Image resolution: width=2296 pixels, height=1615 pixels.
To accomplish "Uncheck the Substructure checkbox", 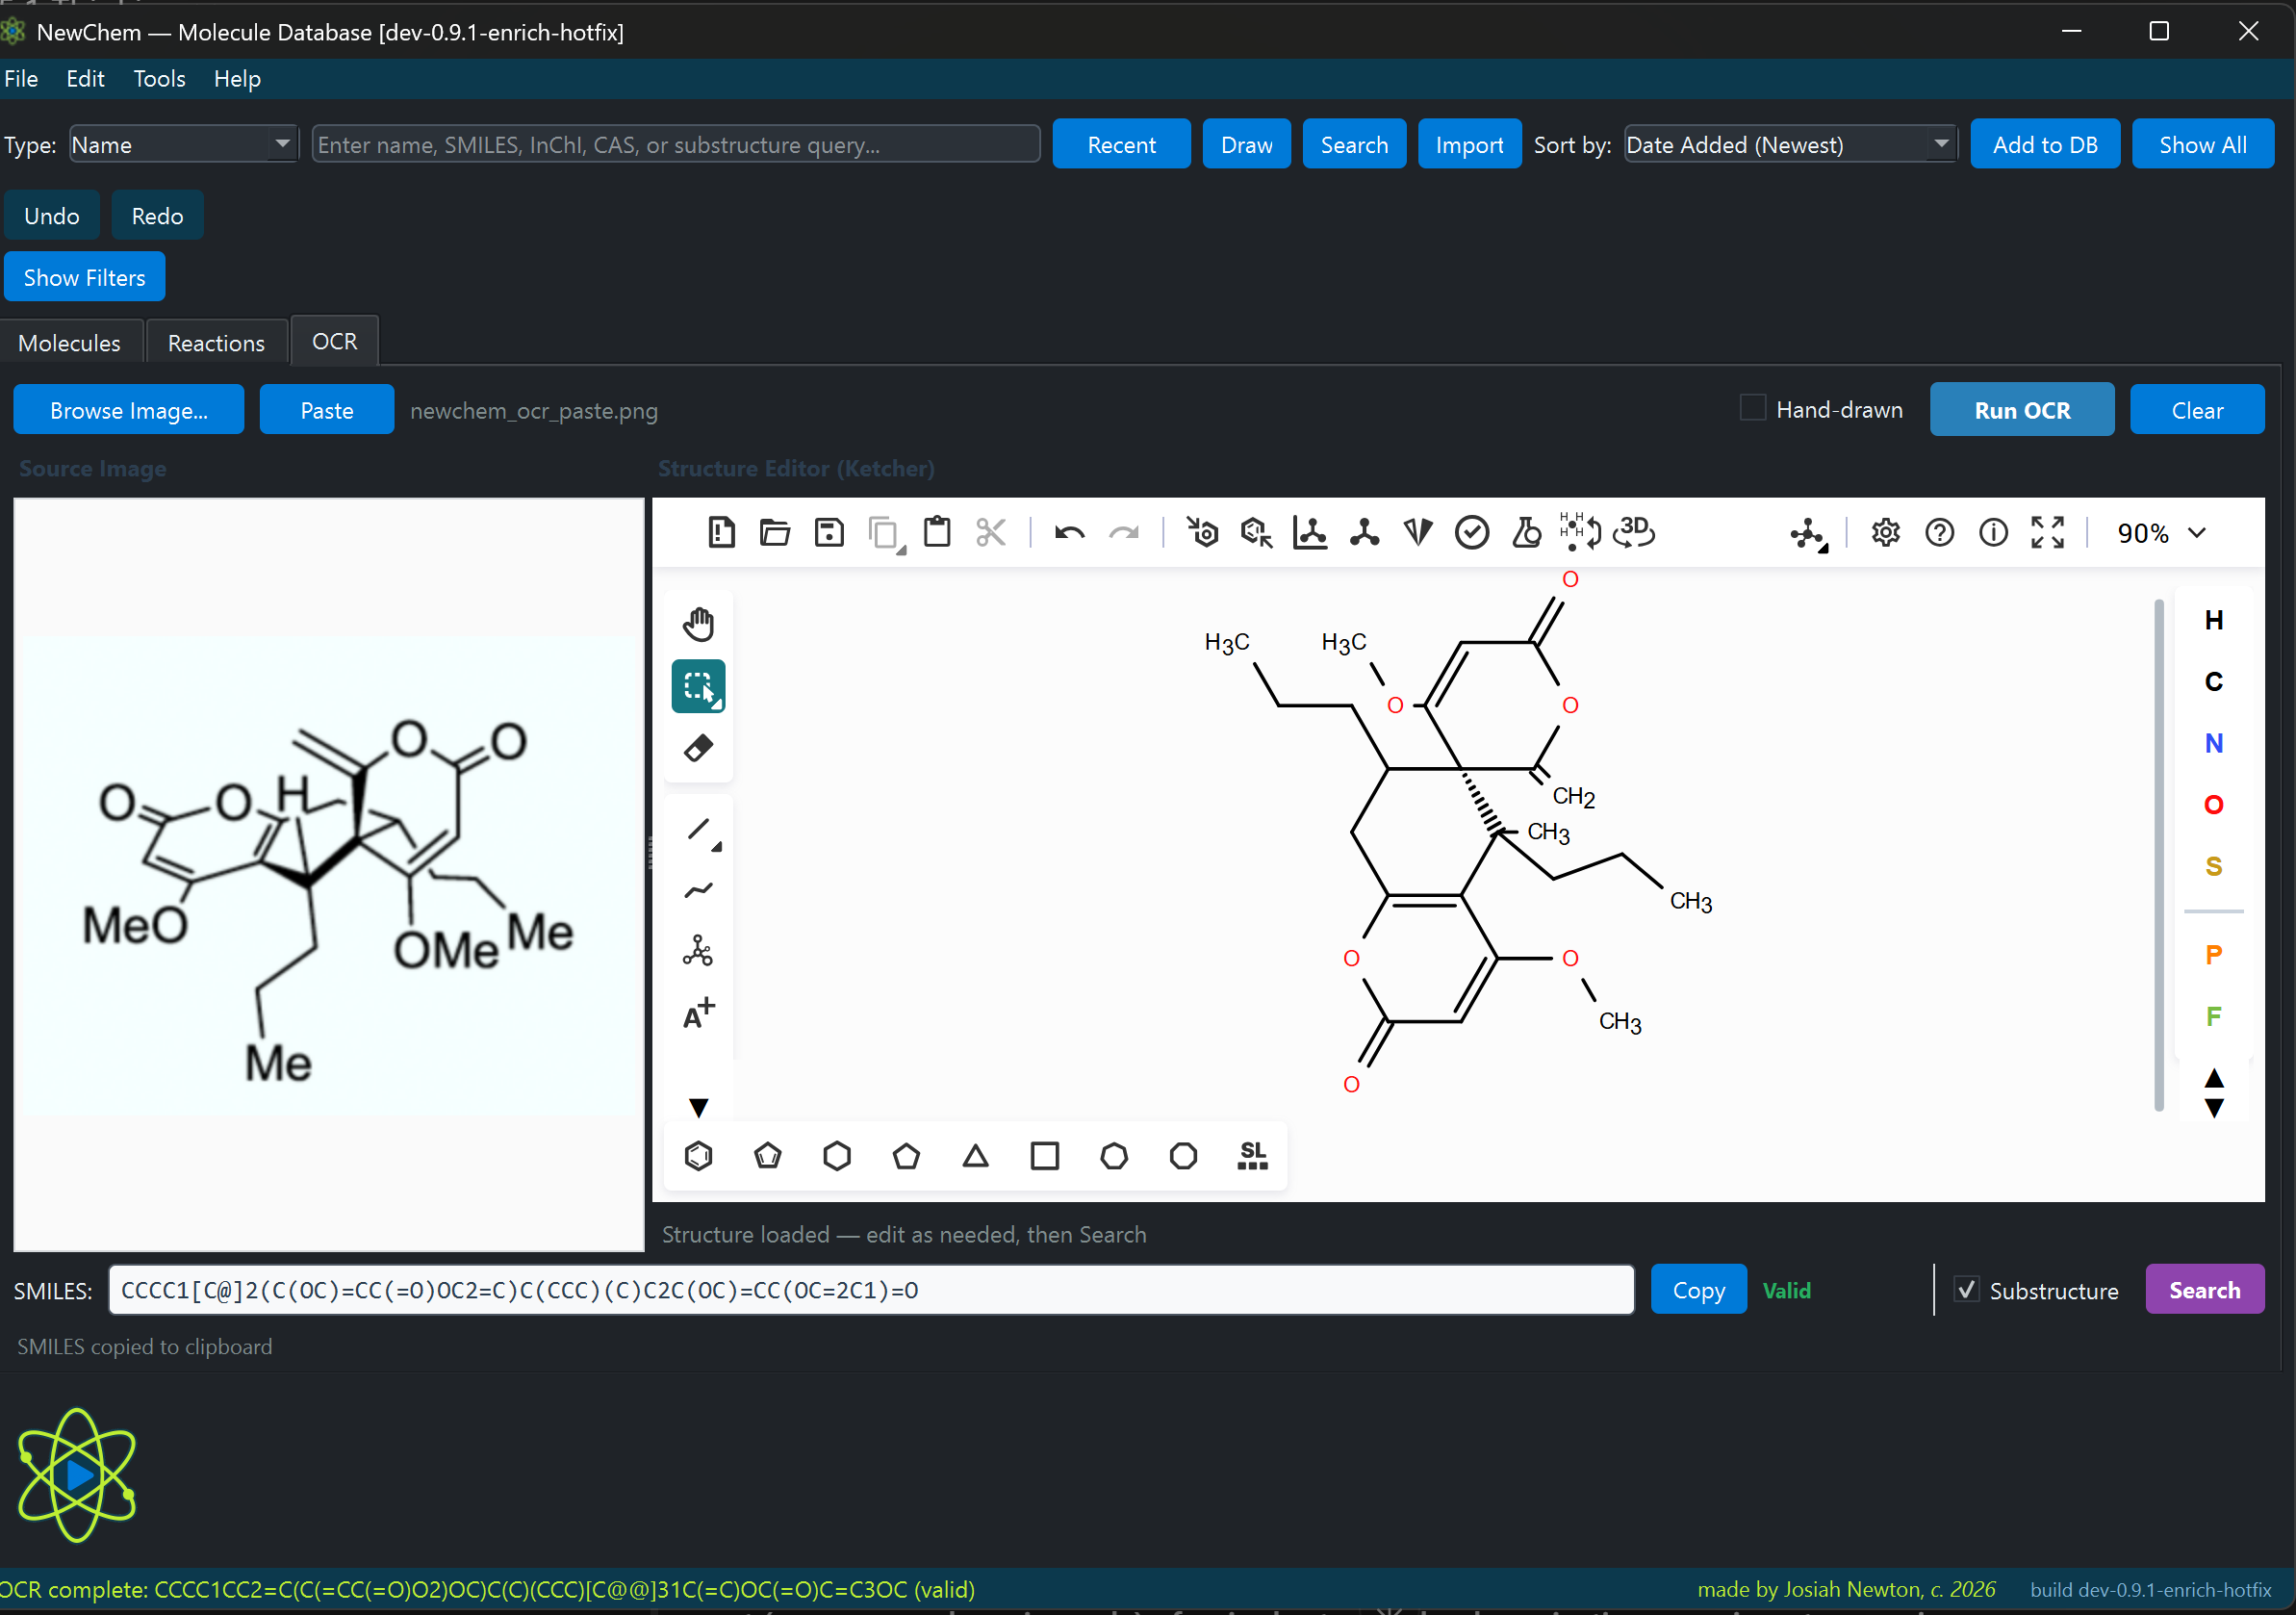I will tap(1968, 1290).
